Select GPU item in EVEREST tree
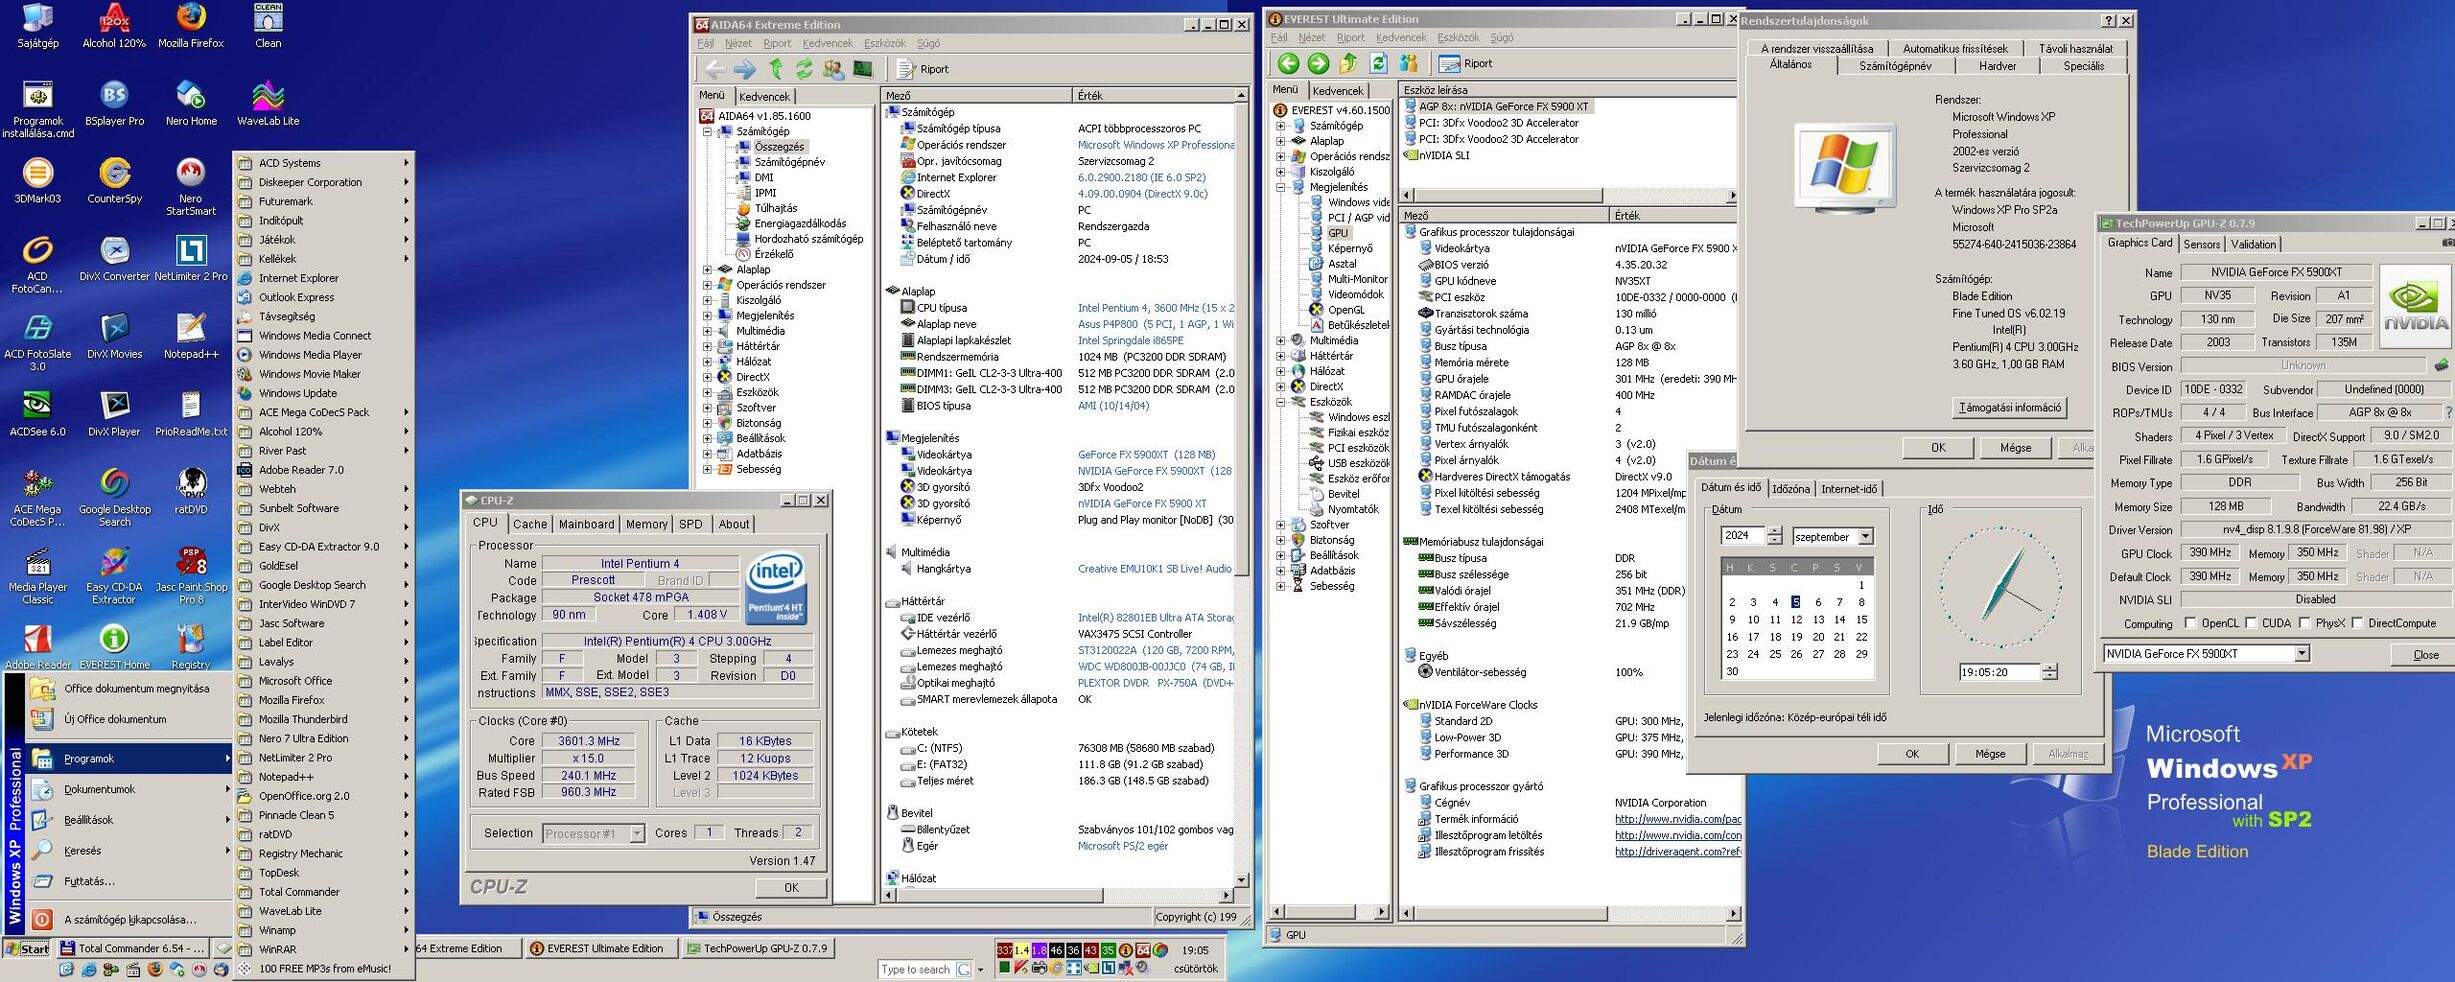Screen dimensions: 2455x982 1337,233
